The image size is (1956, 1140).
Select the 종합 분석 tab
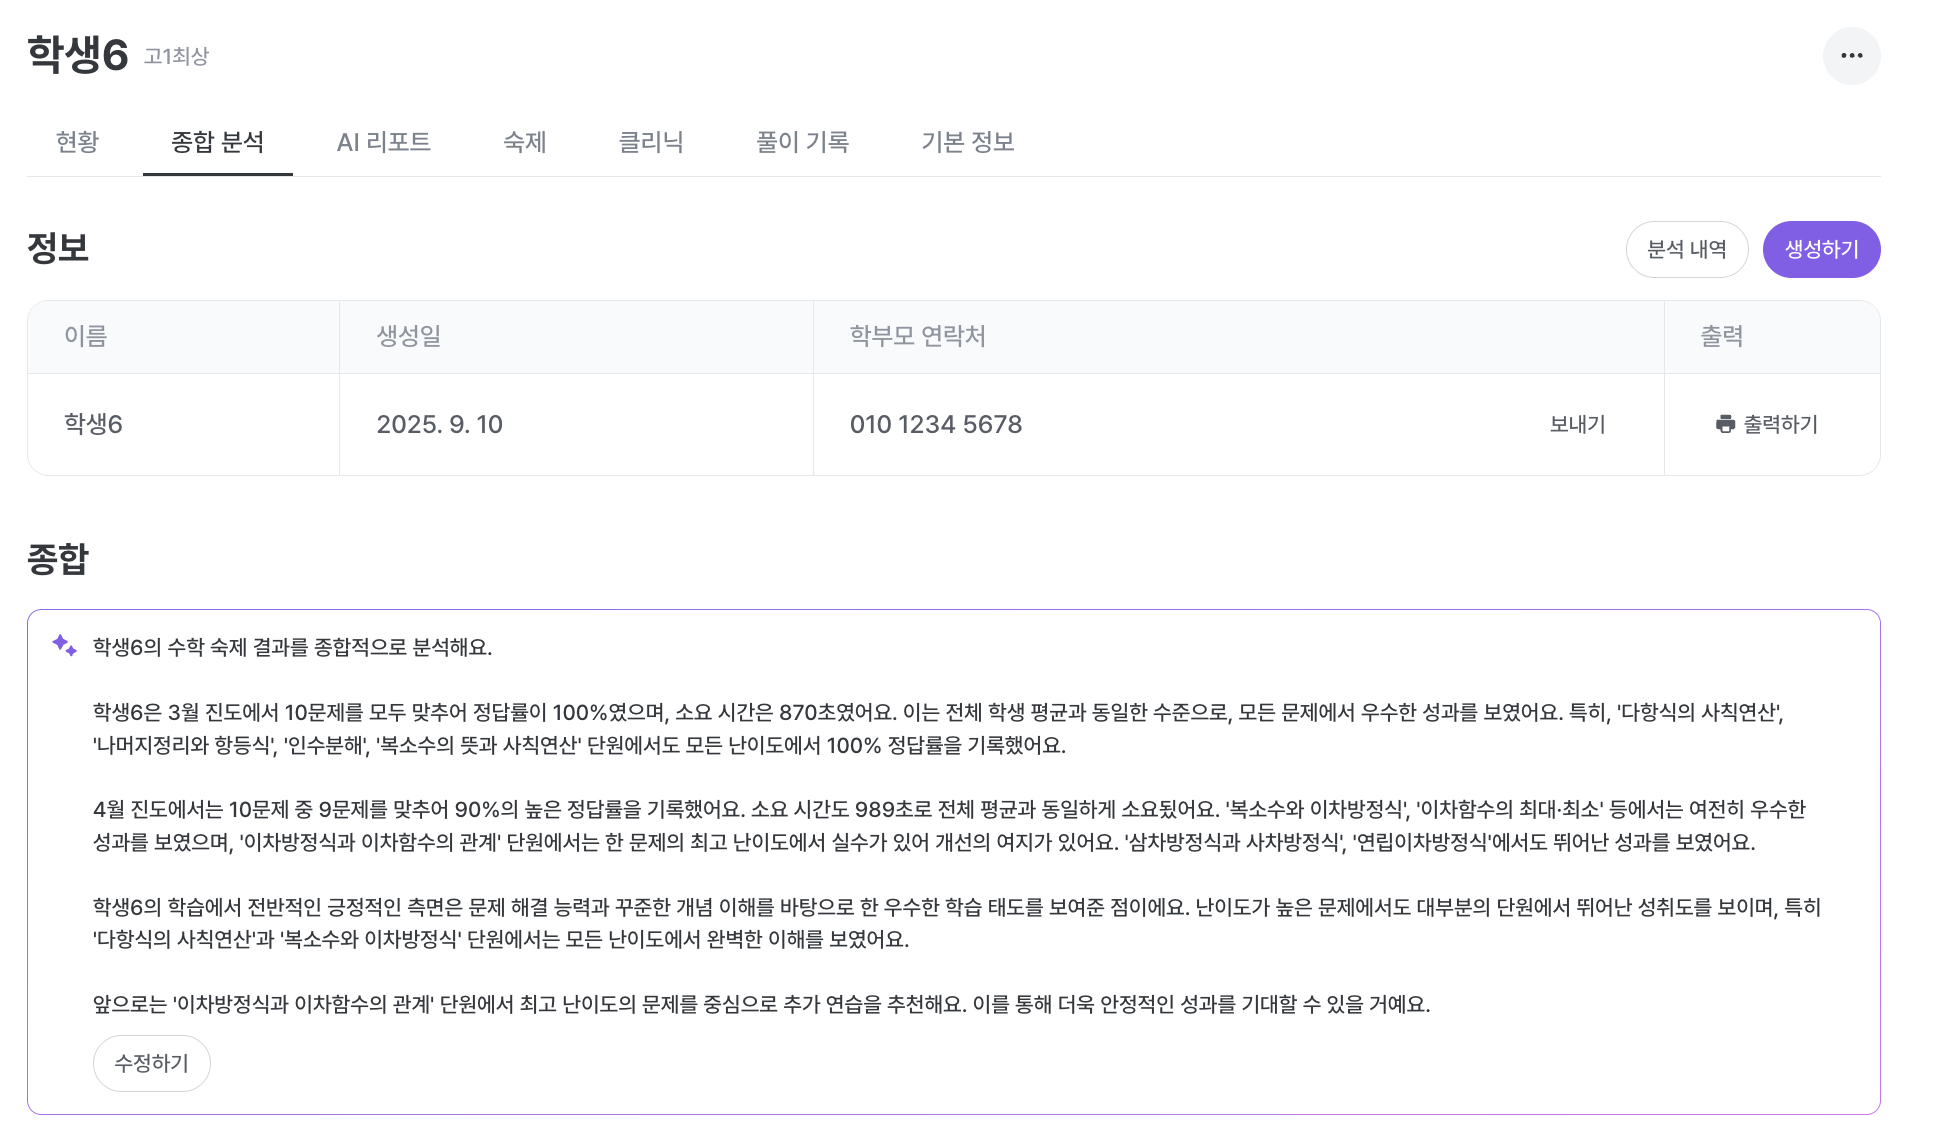[217, 142]
